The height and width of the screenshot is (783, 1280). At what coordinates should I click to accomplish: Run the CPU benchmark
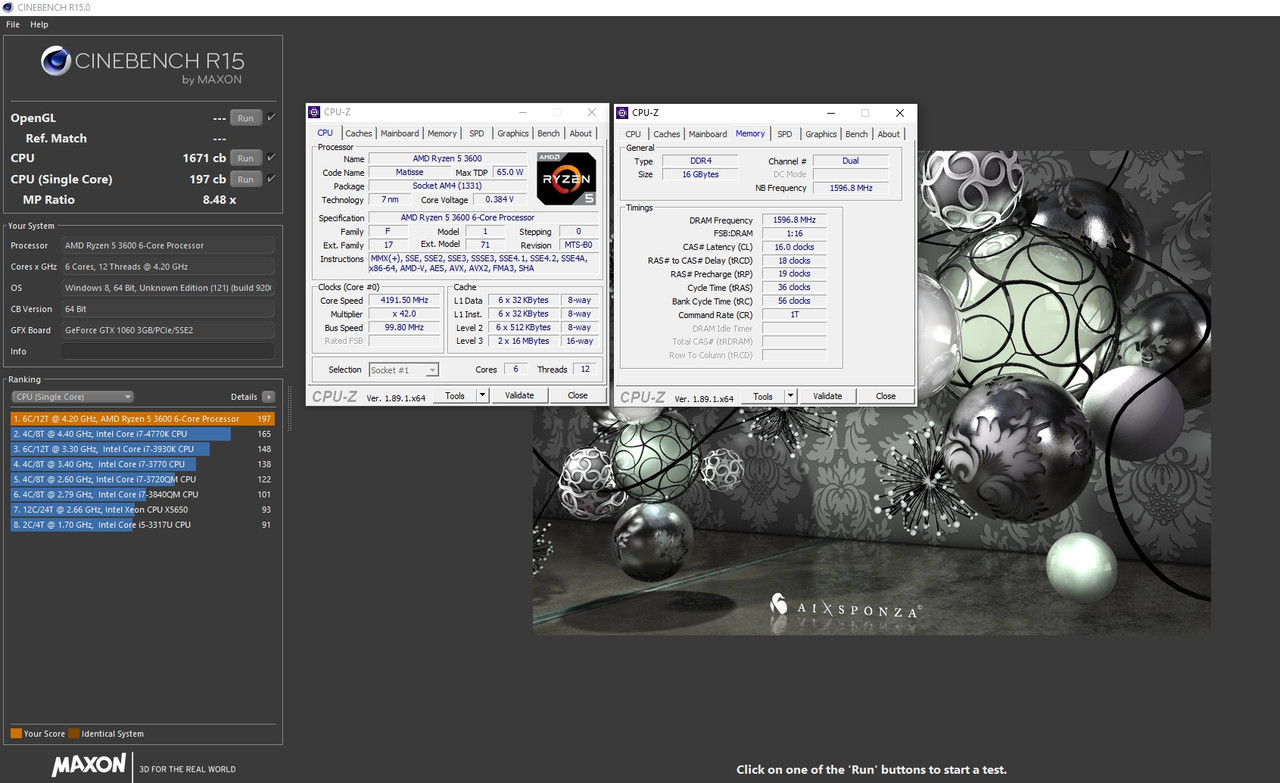245,158
